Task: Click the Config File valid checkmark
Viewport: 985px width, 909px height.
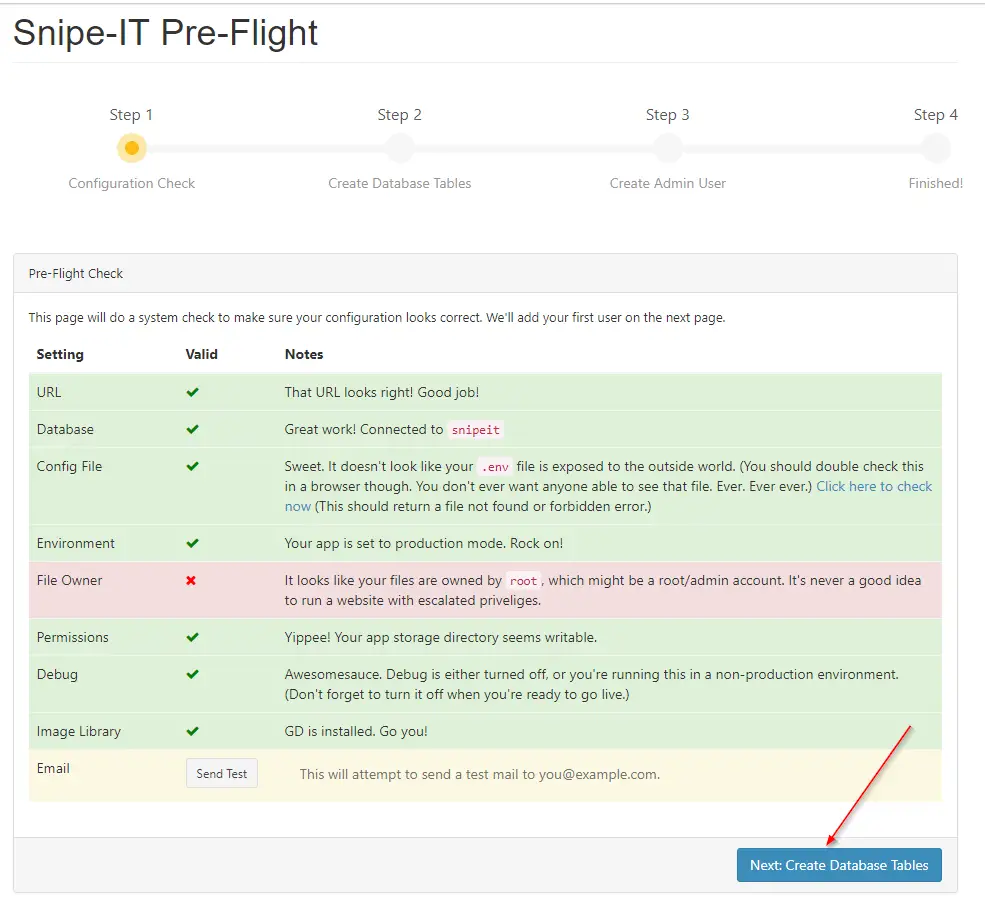Action: (192, 466)
